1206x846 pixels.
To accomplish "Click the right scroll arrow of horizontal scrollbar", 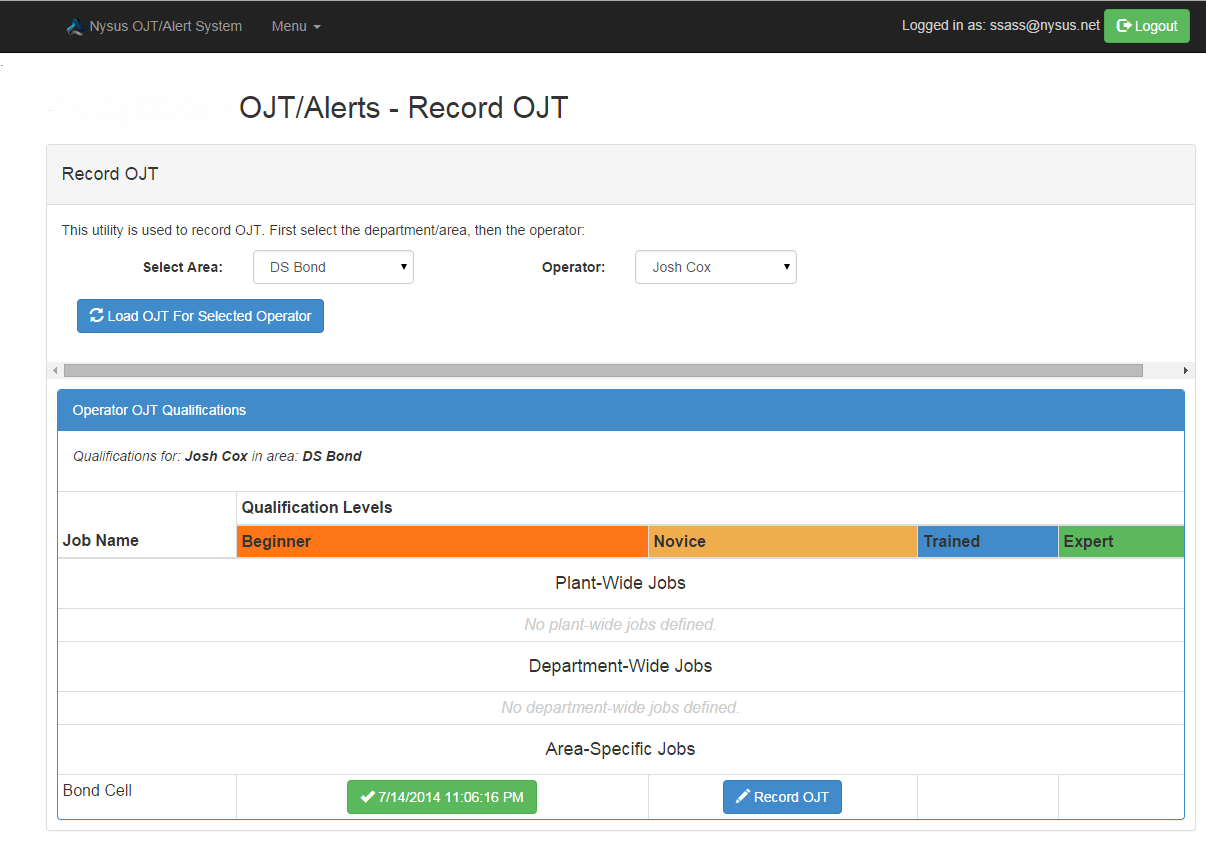I will click(x=1186, y=370).
